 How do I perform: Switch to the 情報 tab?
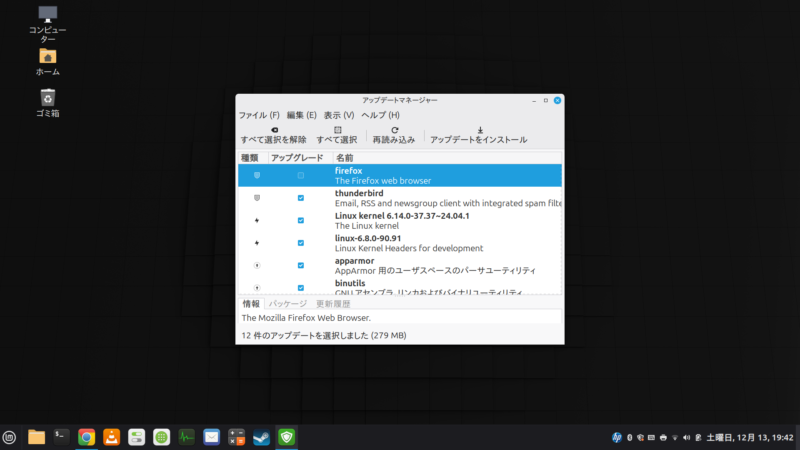[x=251, y=303]
